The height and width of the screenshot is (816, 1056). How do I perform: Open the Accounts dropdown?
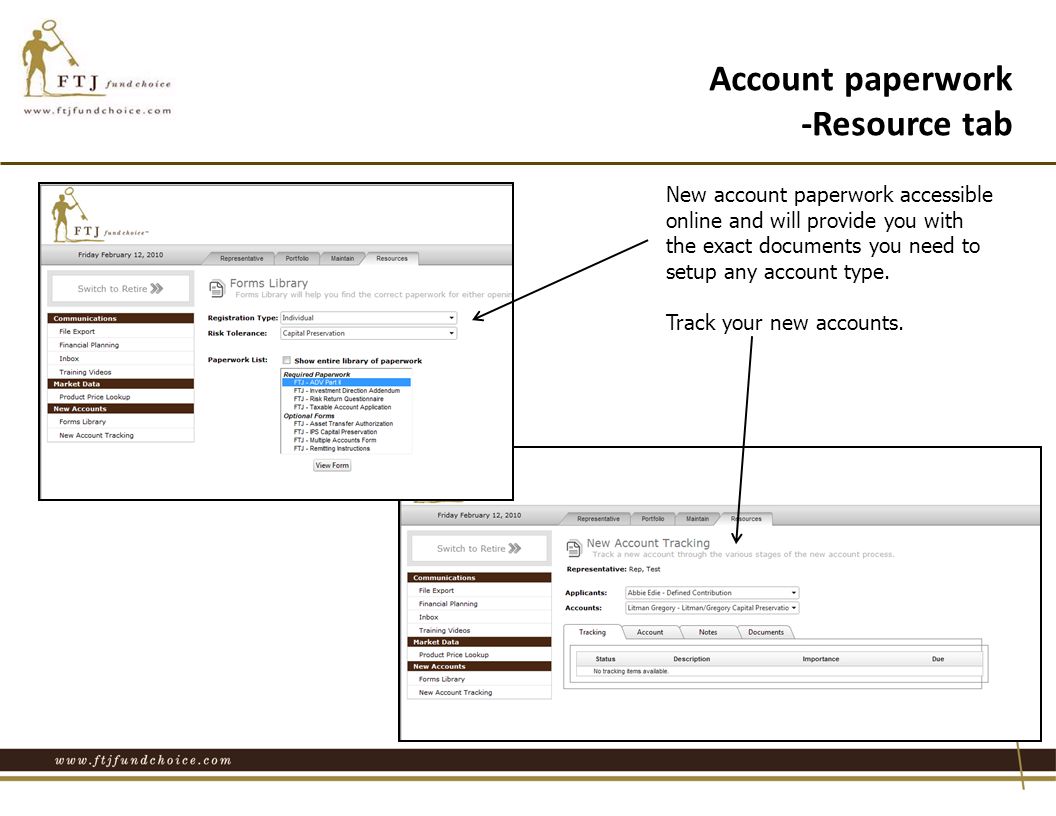pyautogui.click(x=712, y=608)
